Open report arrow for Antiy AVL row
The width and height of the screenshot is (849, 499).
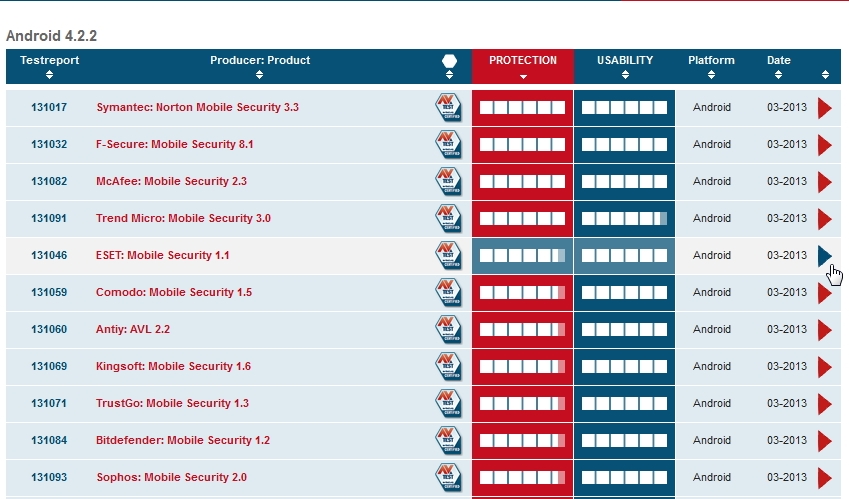pos(825,330)
